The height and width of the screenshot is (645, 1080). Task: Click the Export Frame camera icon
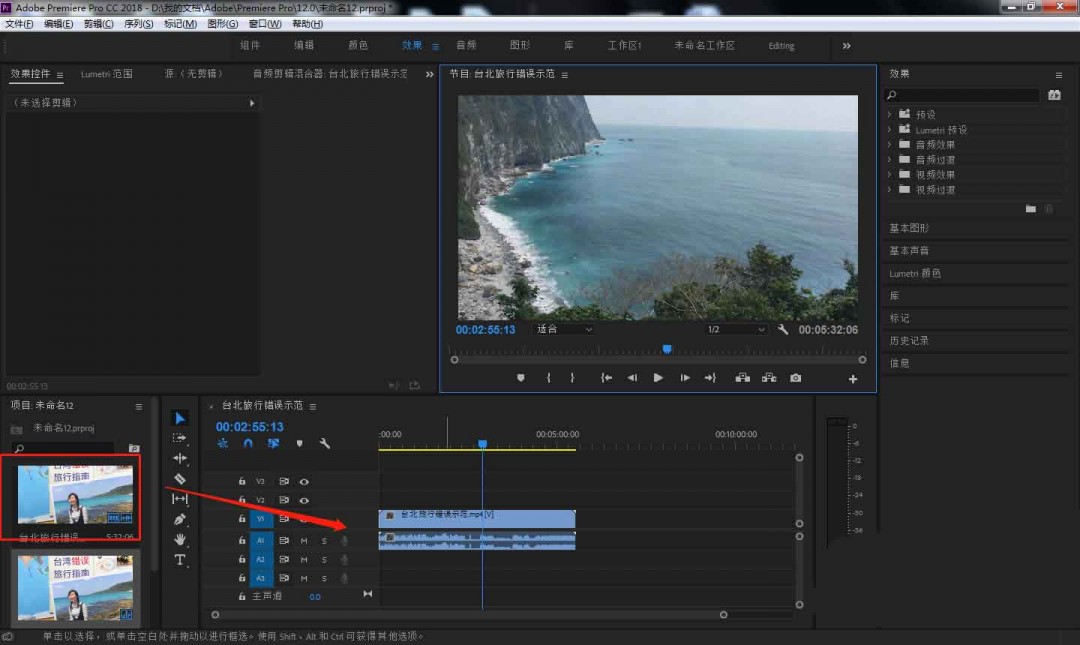pyautogui.click(x=795, y=378)
